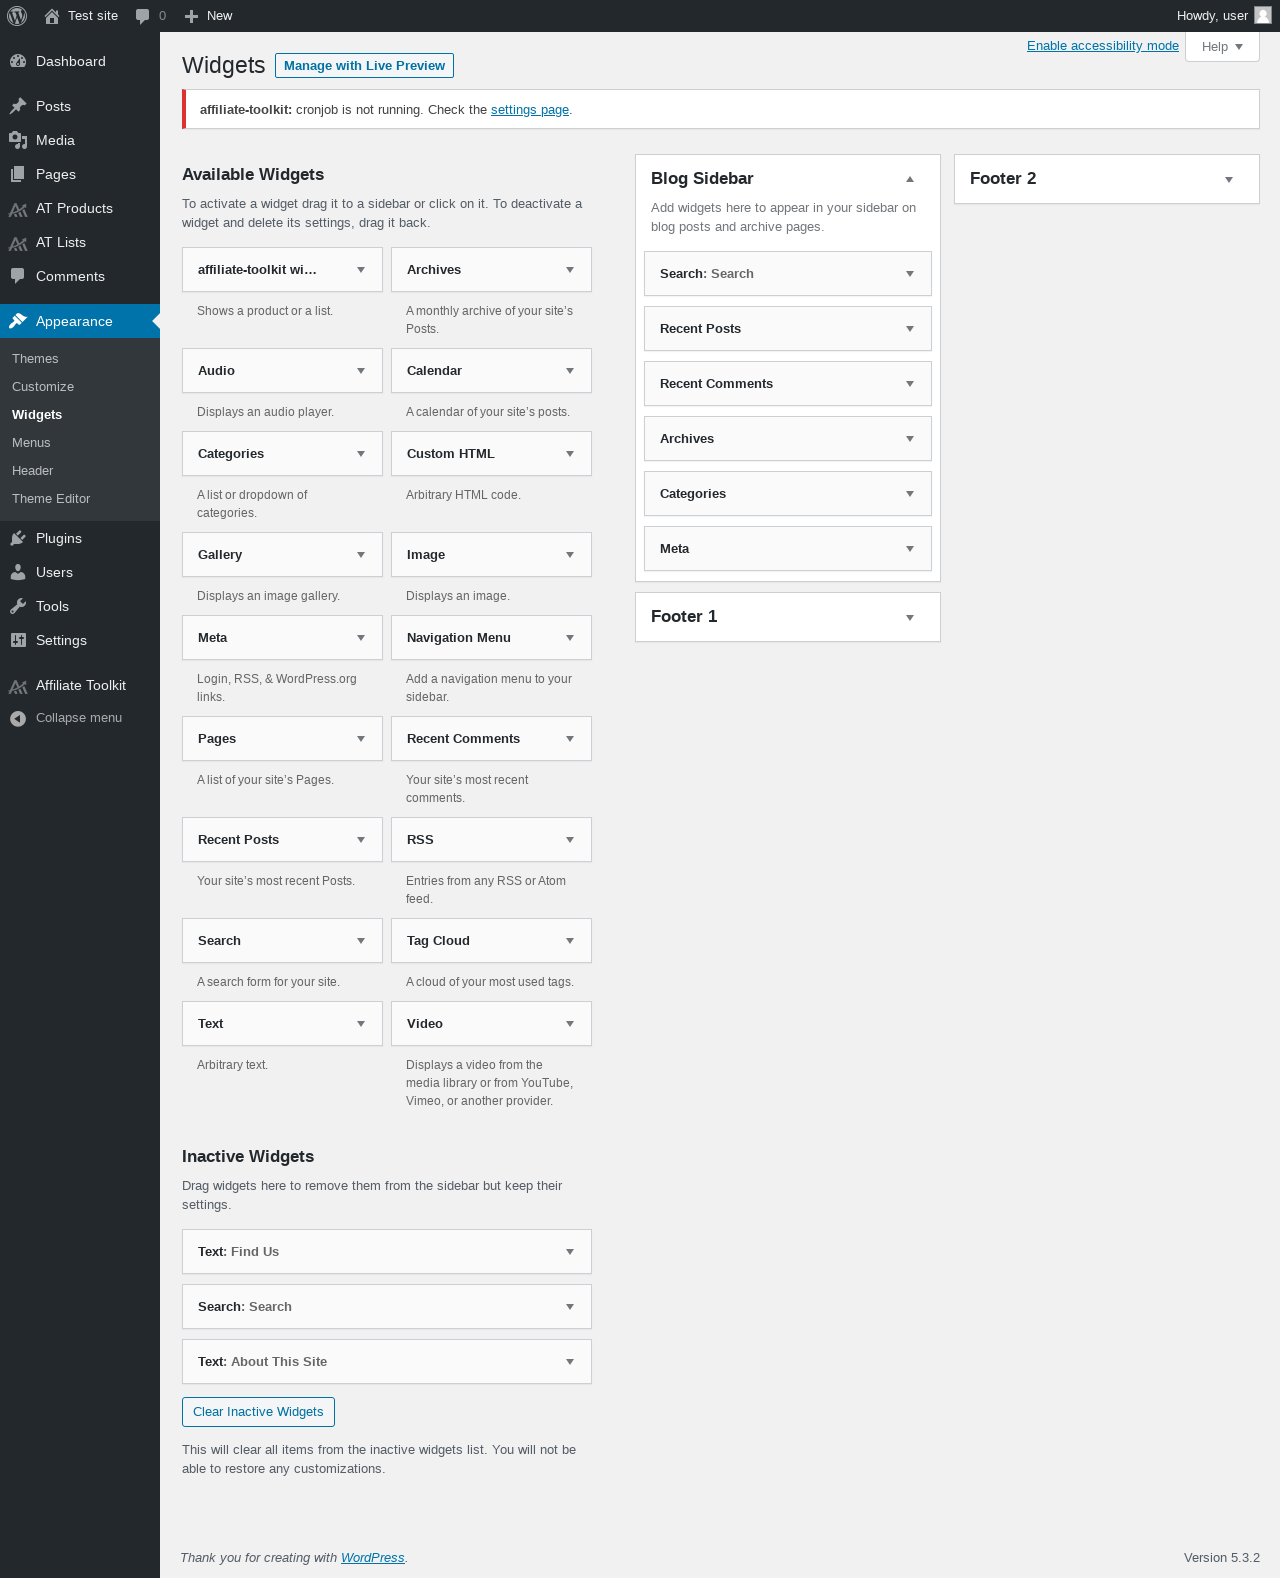Click the Appearance paintbrush icon
The image size is (1280, 1578).
pos(18,321)
